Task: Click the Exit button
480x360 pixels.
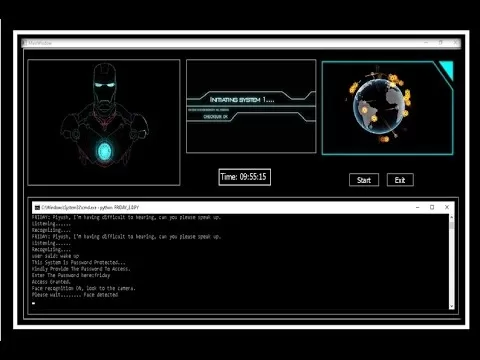Action: pos(400,180)
